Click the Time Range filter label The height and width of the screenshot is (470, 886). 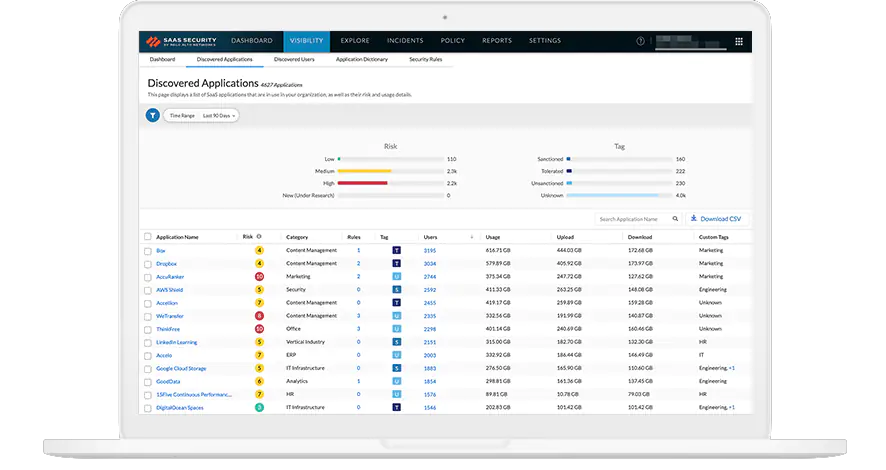click(182, 116)
